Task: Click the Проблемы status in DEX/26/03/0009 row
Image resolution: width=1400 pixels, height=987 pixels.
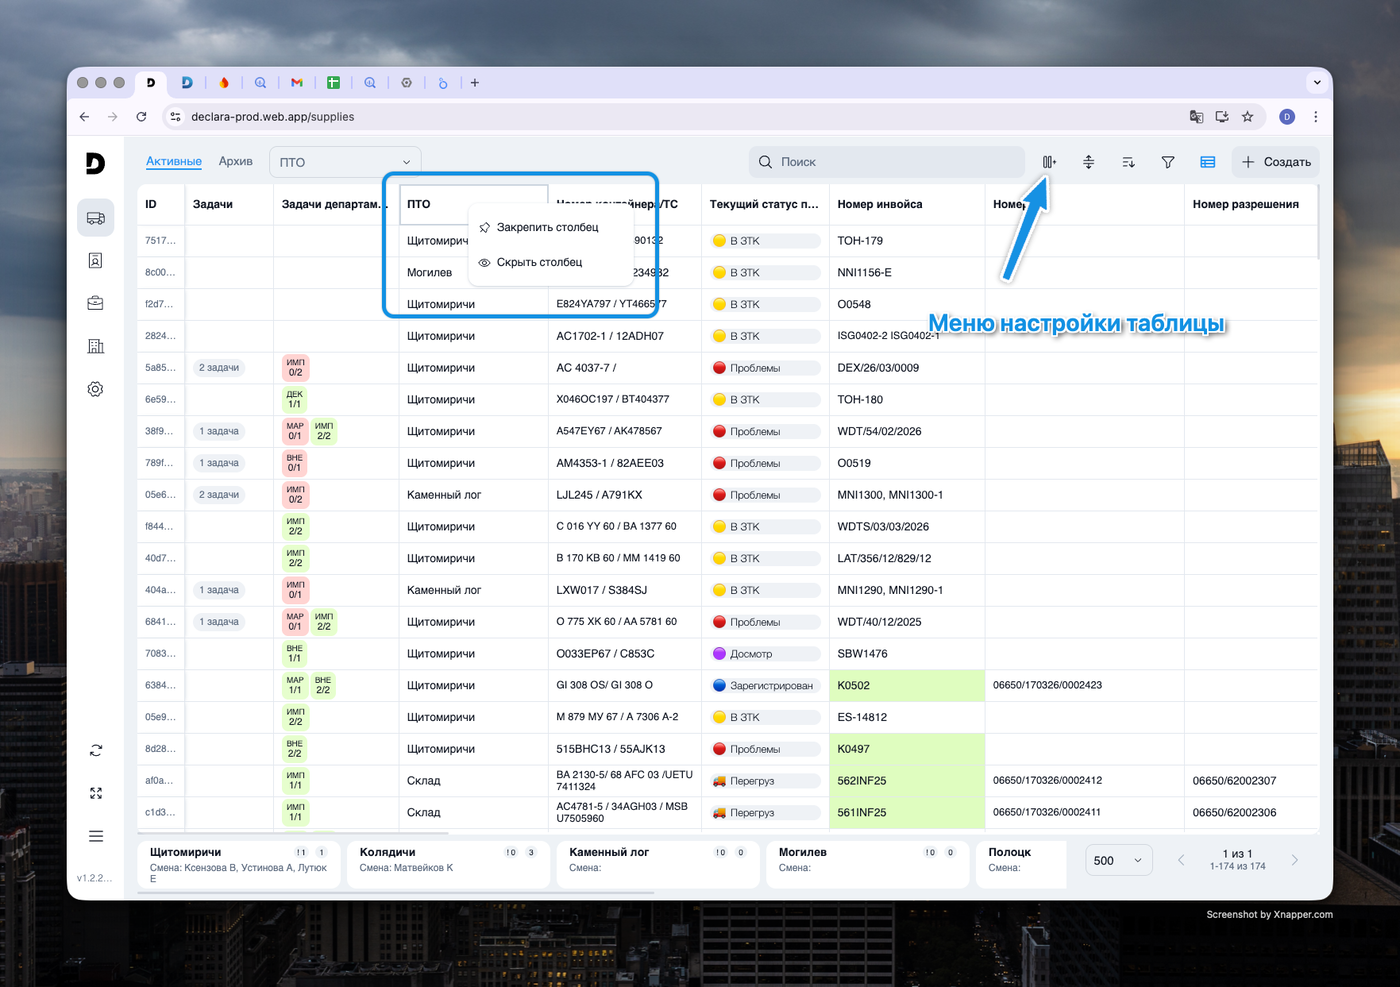Action: pyautogui.click(x=765, y=368)
